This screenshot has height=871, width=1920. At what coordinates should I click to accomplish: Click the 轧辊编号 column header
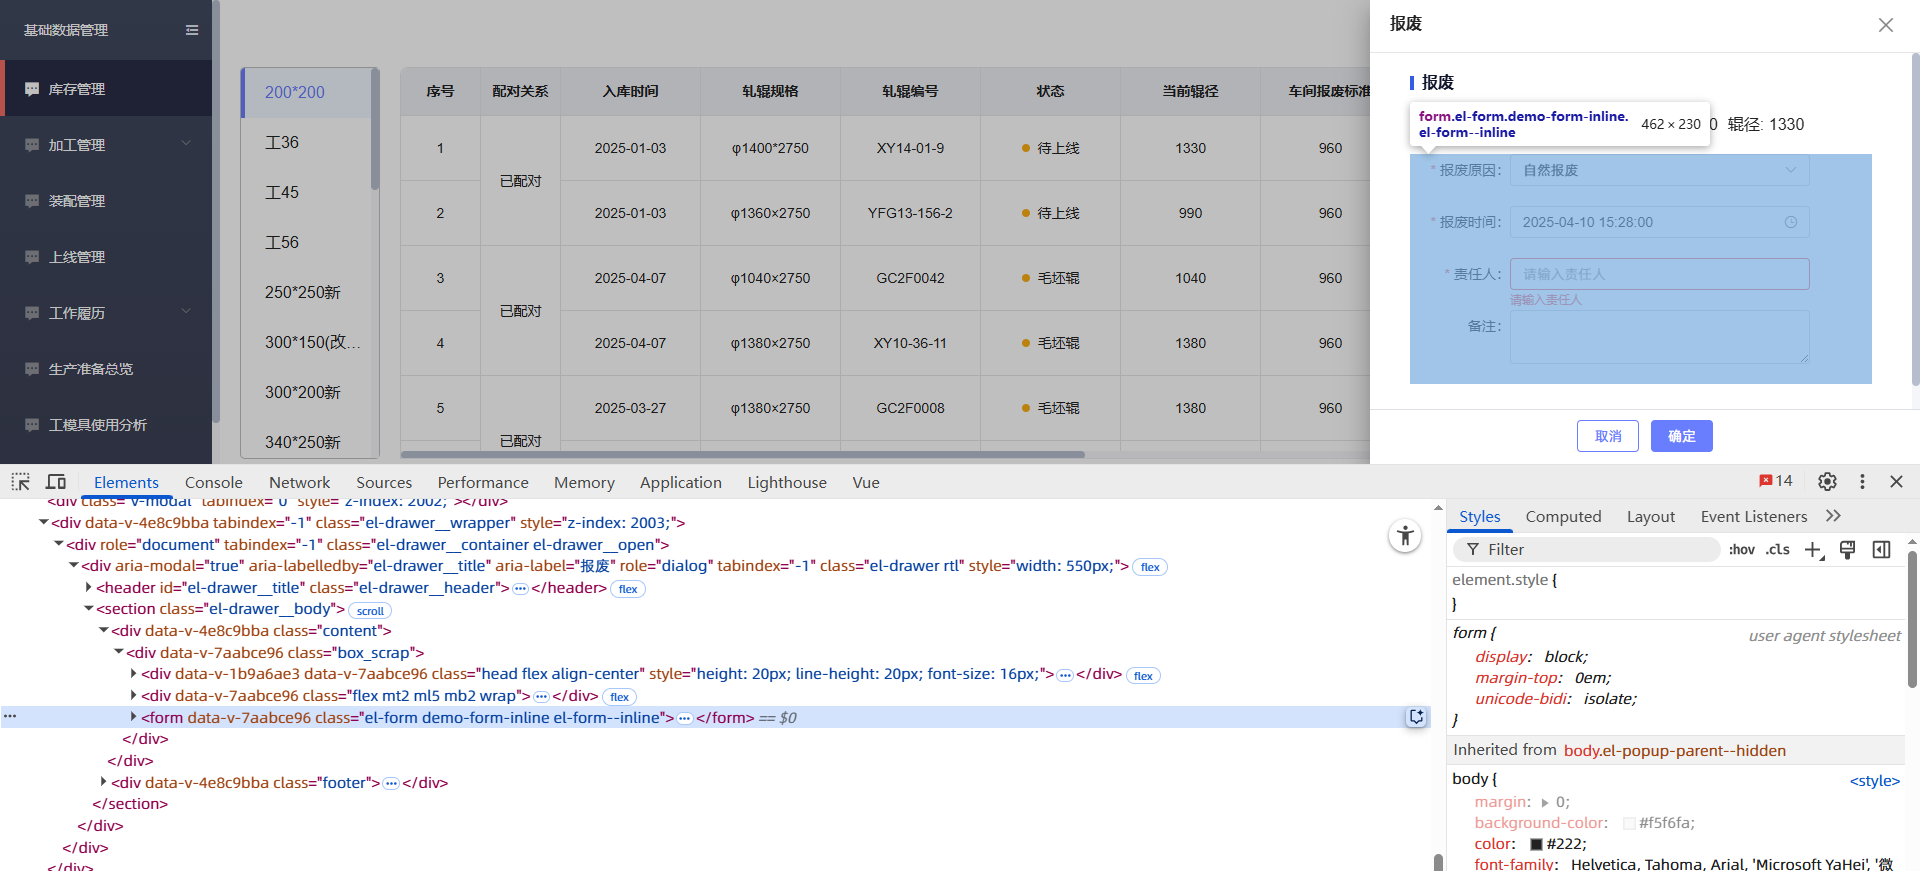pyautogui.click(x=910, y=91)
